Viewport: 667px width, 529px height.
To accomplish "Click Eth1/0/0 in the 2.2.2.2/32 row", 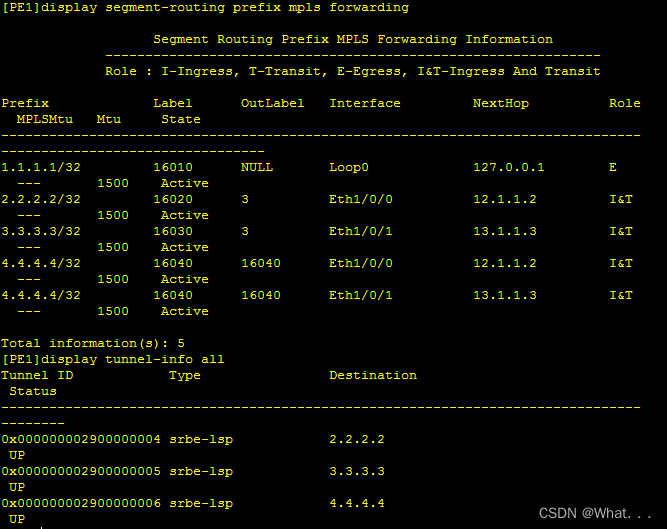I will tap(361, 199).
